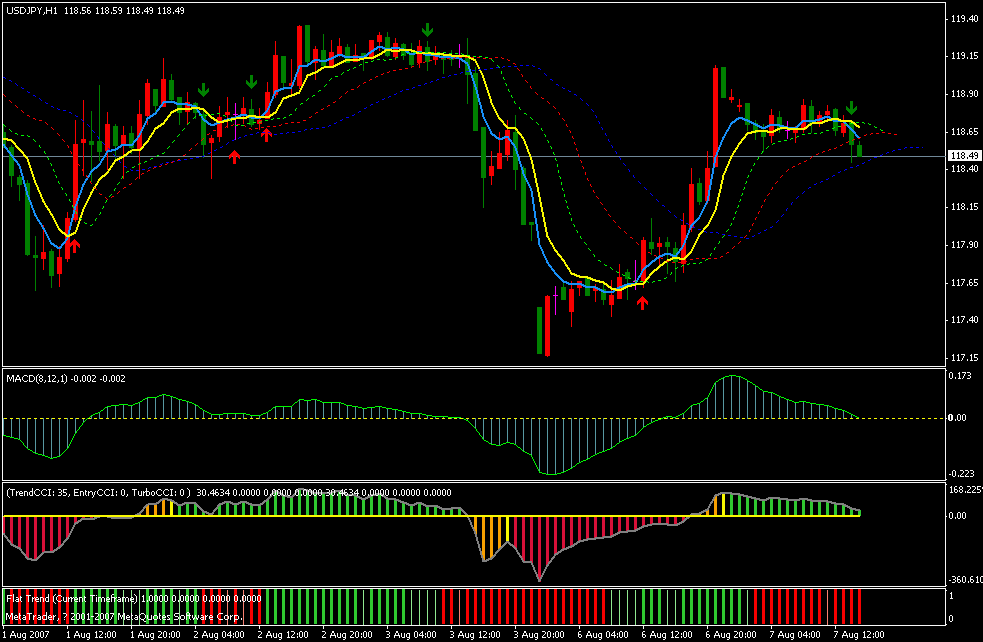Select the red buy arrow below the 6 Aug low

643,298
